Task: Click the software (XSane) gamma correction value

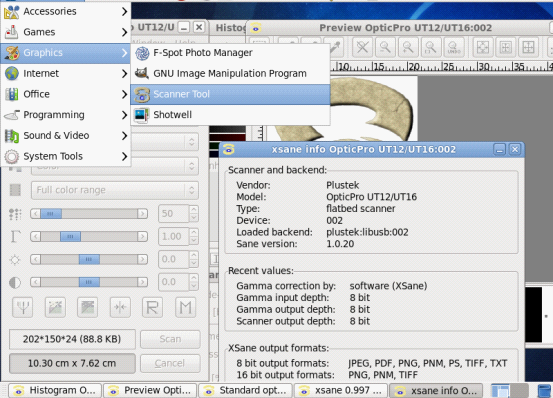Action: (x=388, y=286)
